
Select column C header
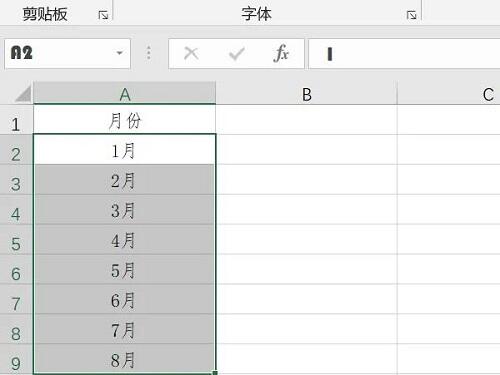coord(449,94)
